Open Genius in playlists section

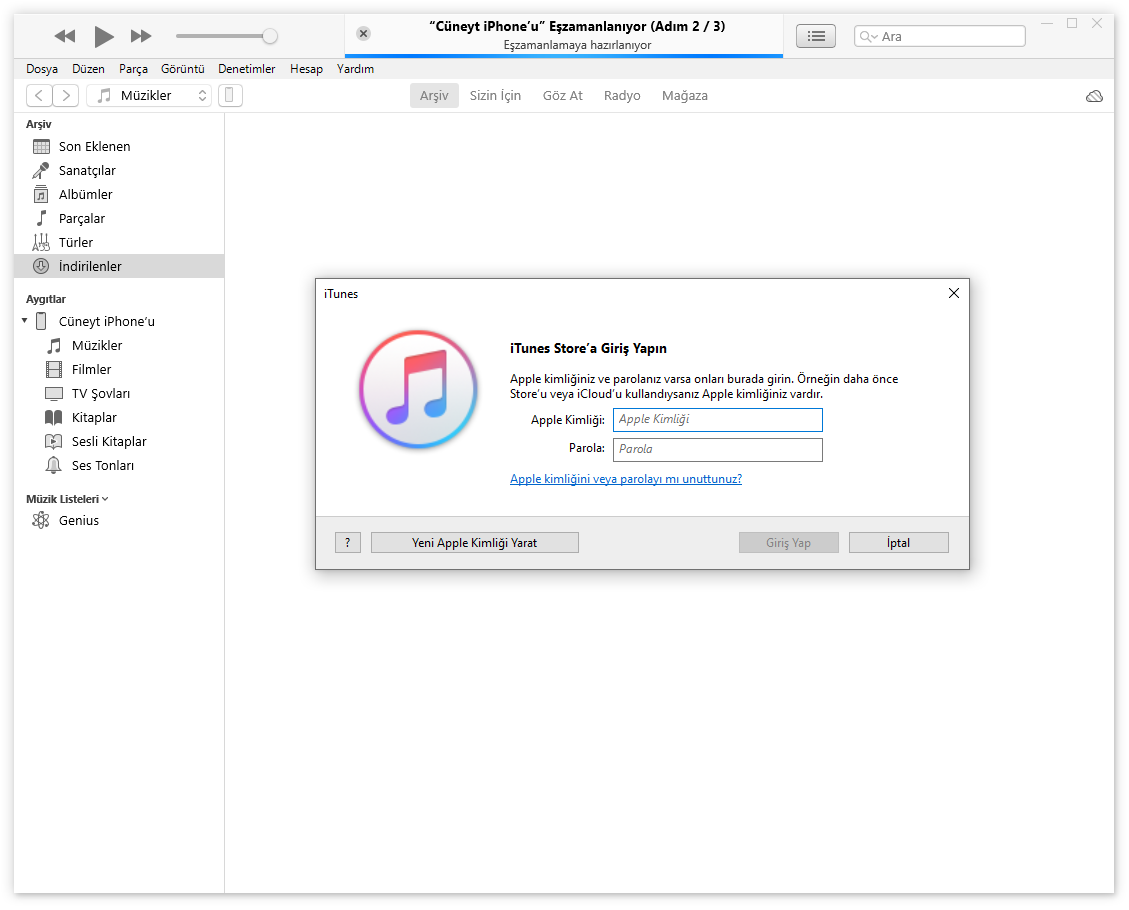click(x=78, y=521)
